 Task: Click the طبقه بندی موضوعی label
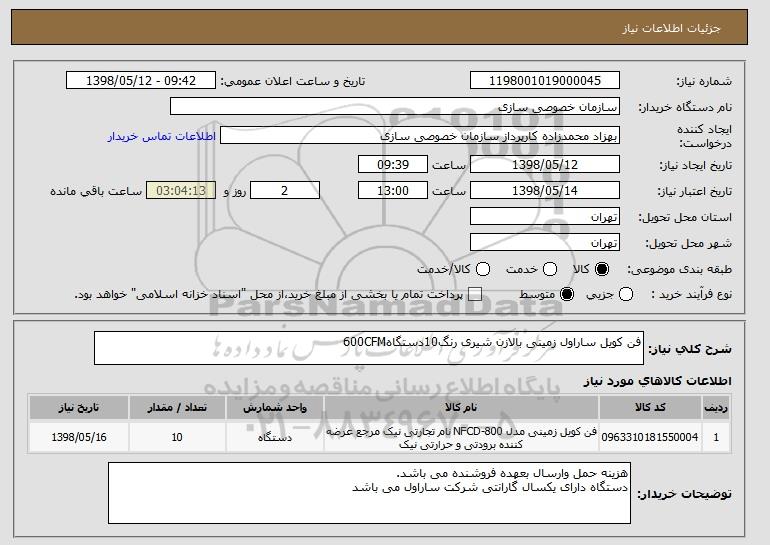(x=679, y=269)
